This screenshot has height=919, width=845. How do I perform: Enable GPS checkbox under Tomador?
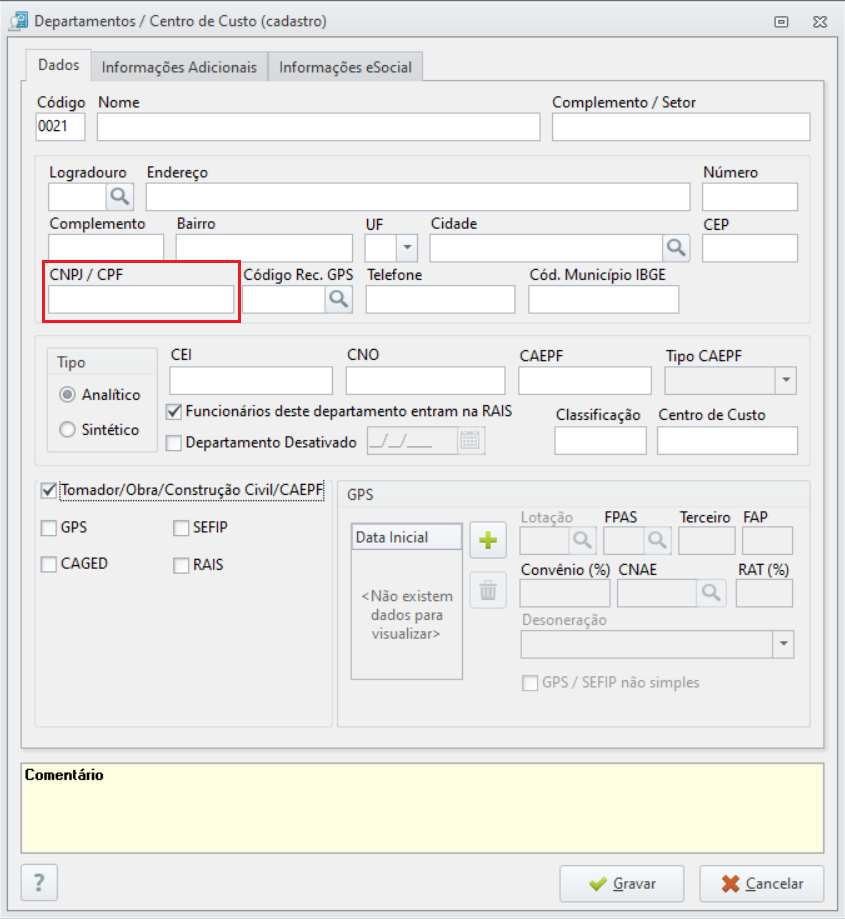pyautogui.click(x=49, y=528)
